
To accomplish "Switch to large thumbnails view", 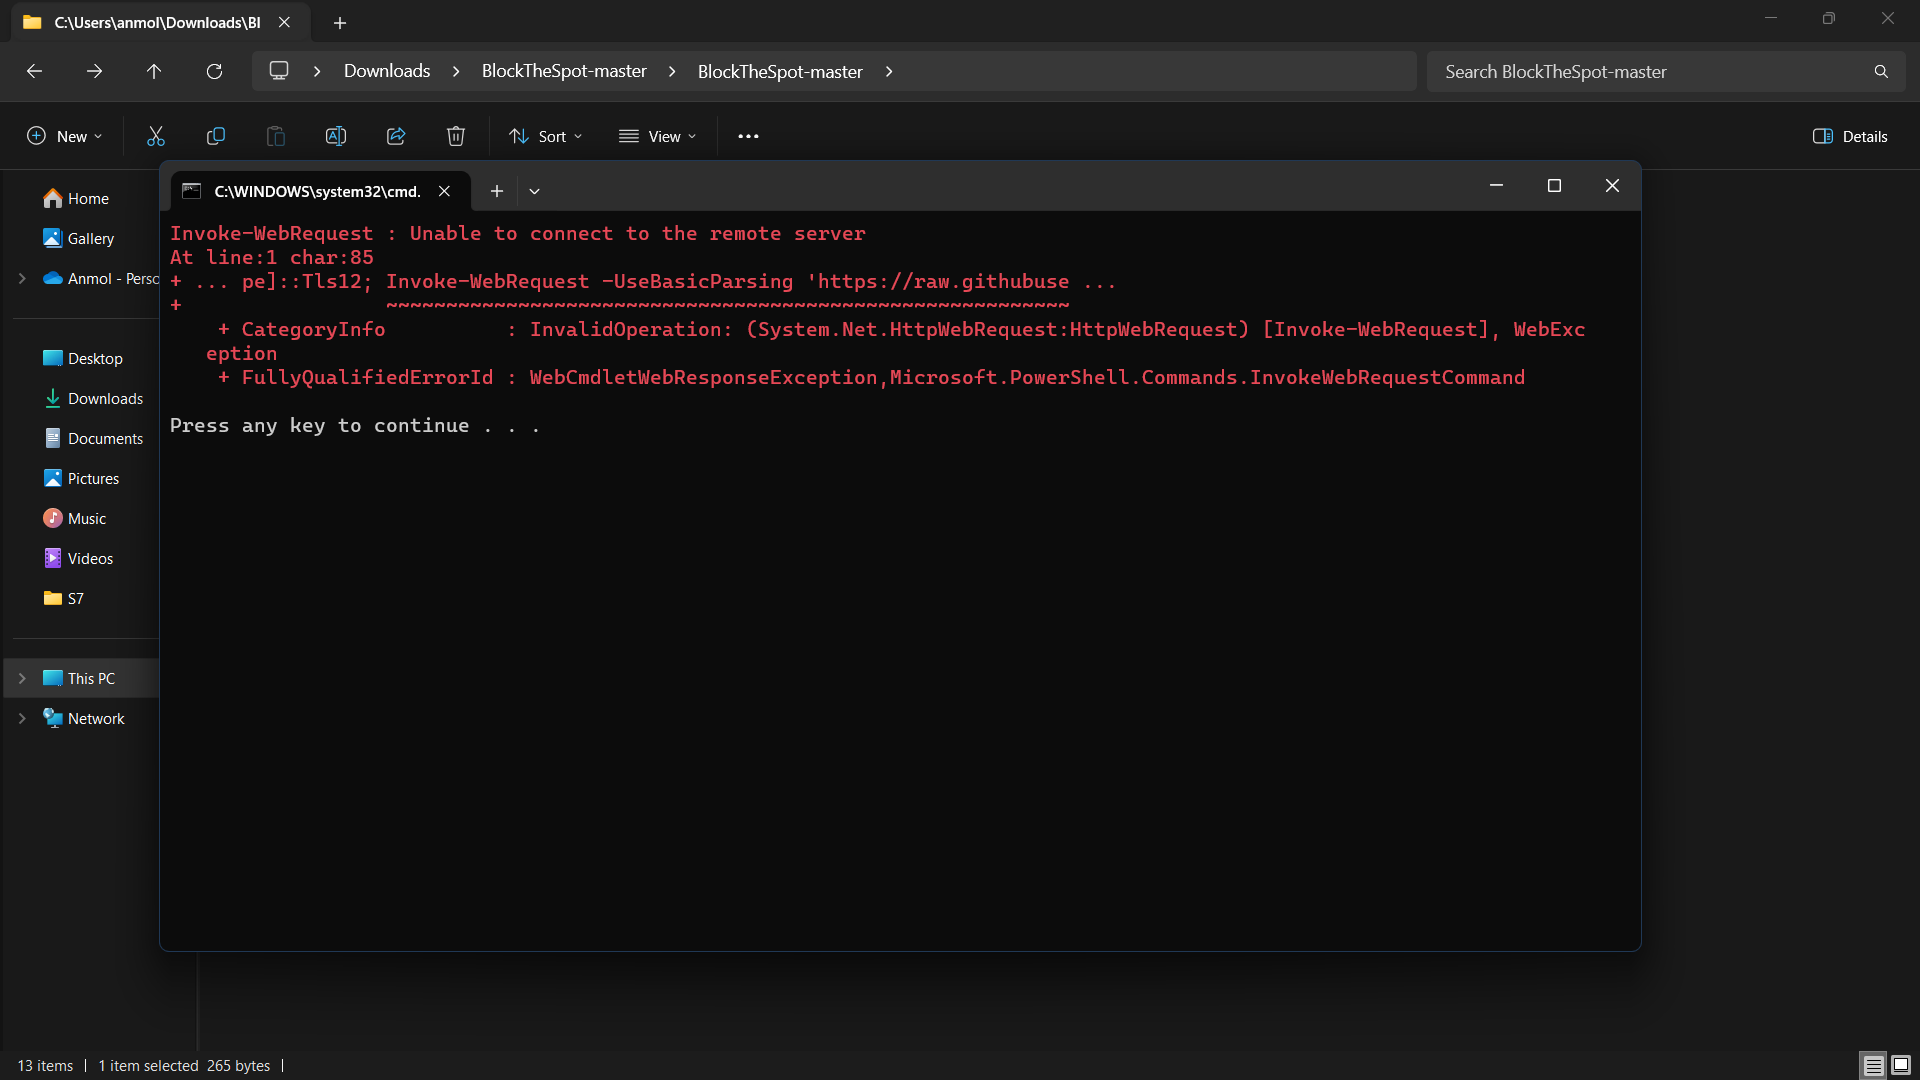I will tap(1901, 1065).
